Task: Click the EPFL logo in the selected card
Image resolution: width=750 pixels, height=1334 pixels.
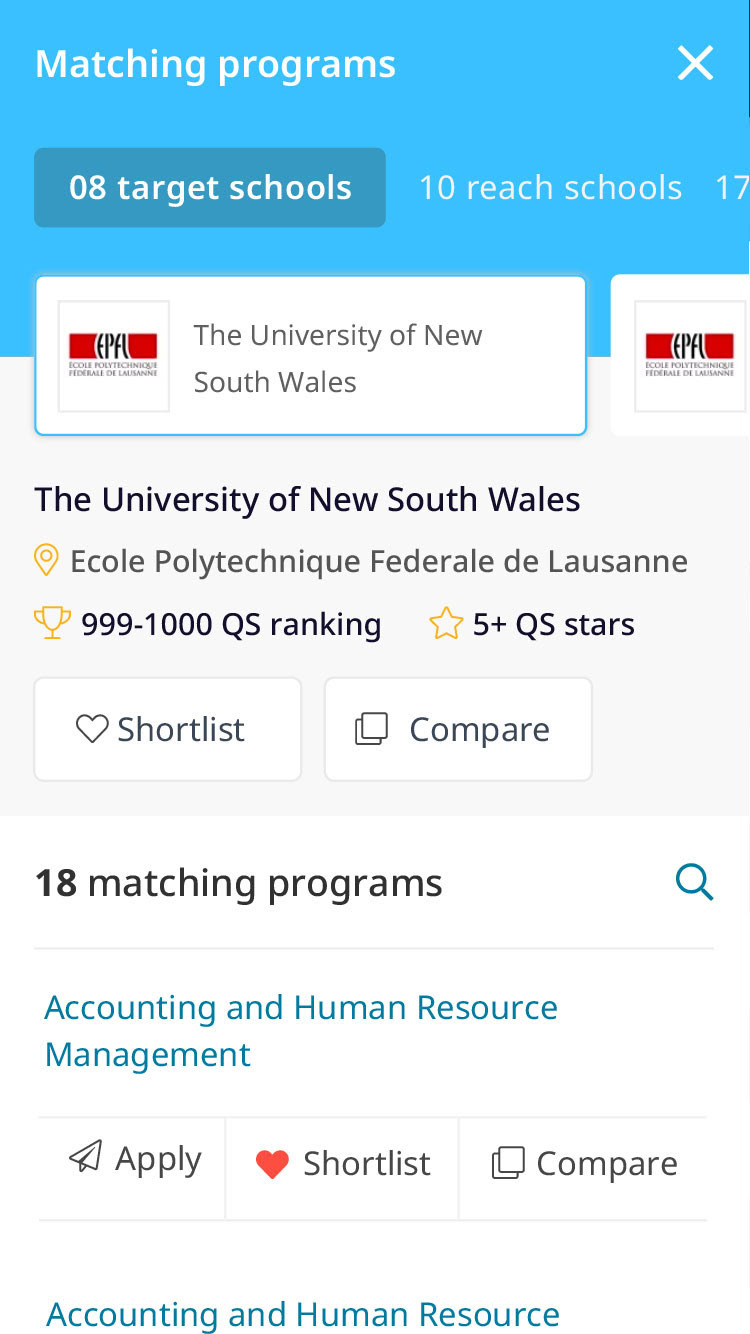Action: coord(113,357)
